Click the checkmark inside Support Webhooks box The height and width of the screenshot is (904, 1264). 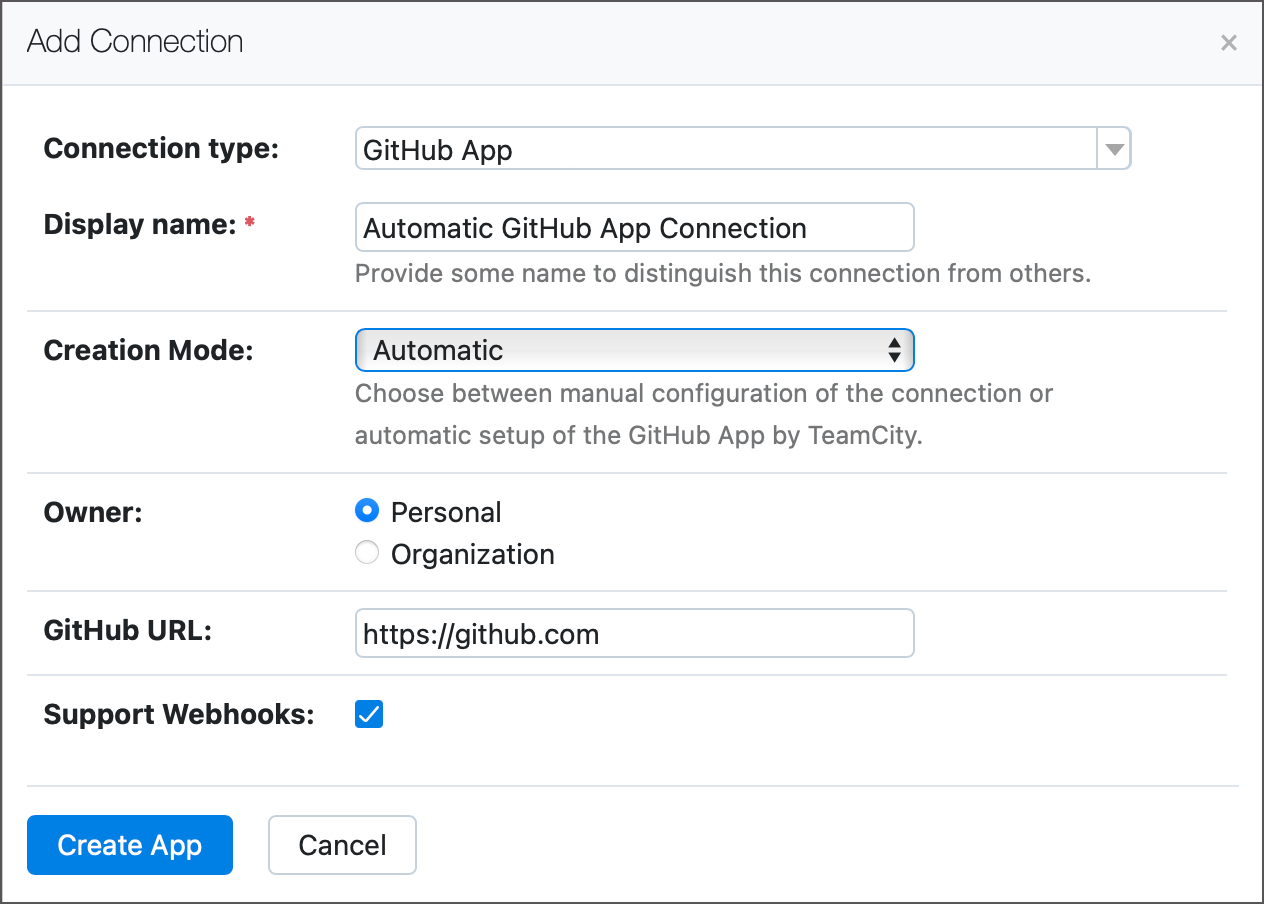[368, 714]
